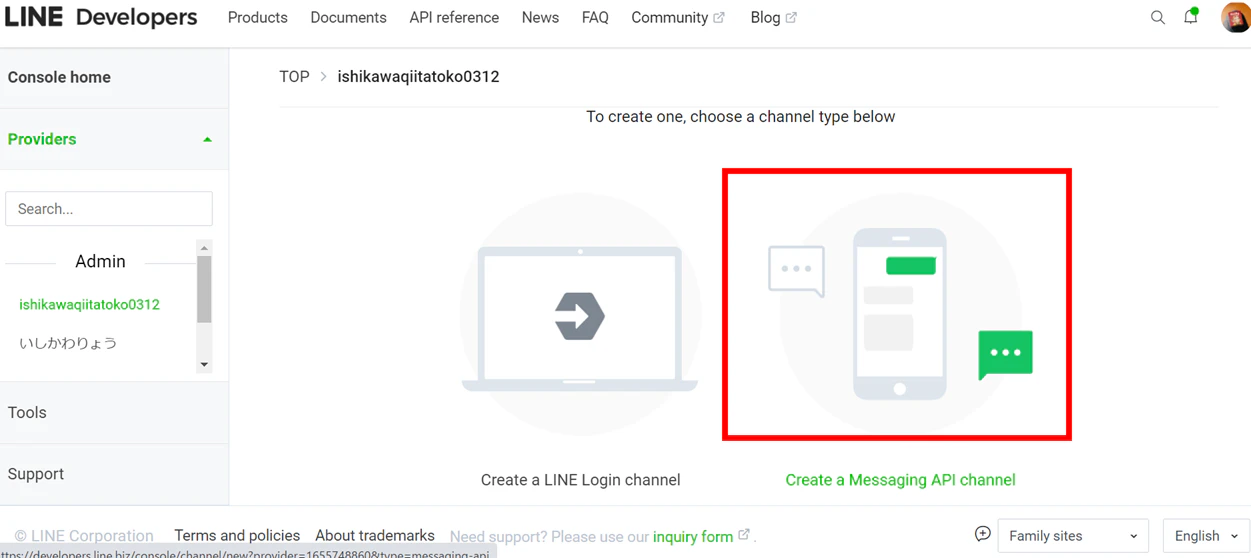Click the provider list scroll-down arrow
Viewport: 1251px width, 558px height.
(x=204, y=365)
